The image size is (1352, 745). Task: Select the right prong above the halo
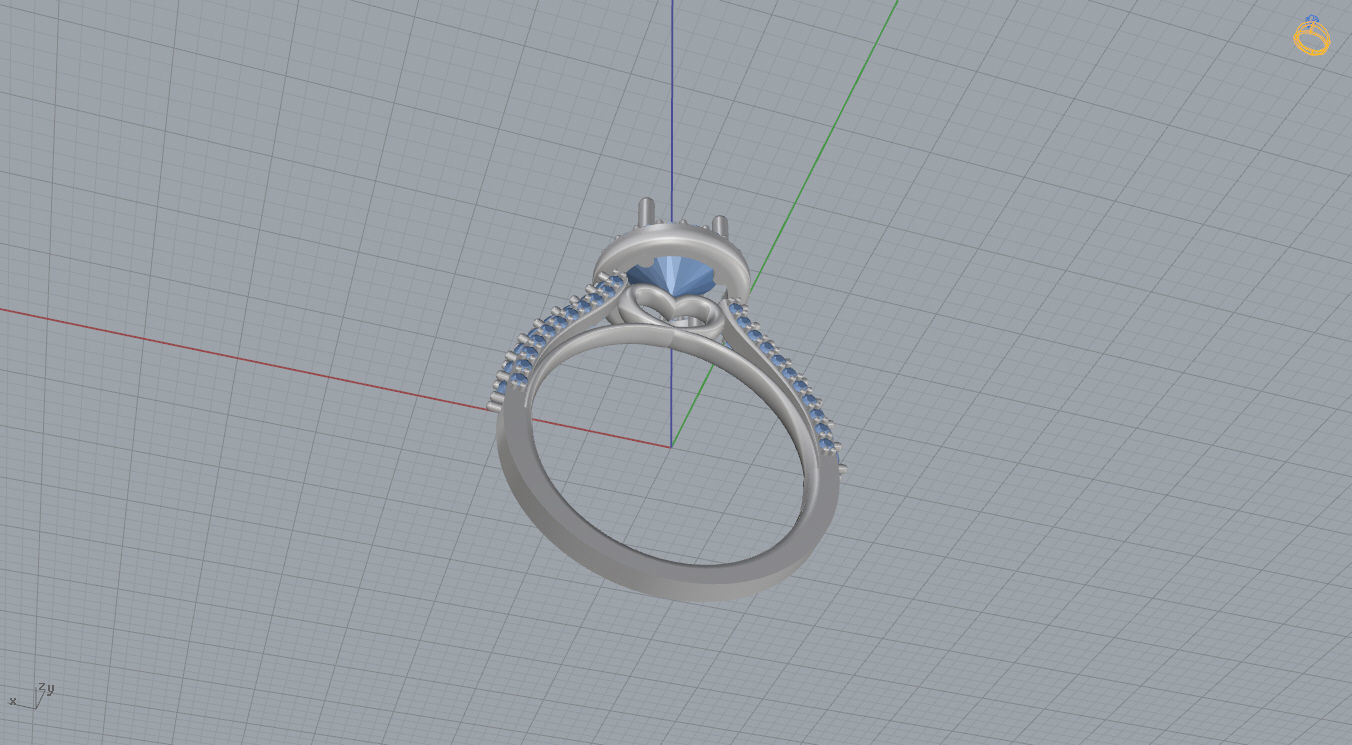(x=719, y=228)
